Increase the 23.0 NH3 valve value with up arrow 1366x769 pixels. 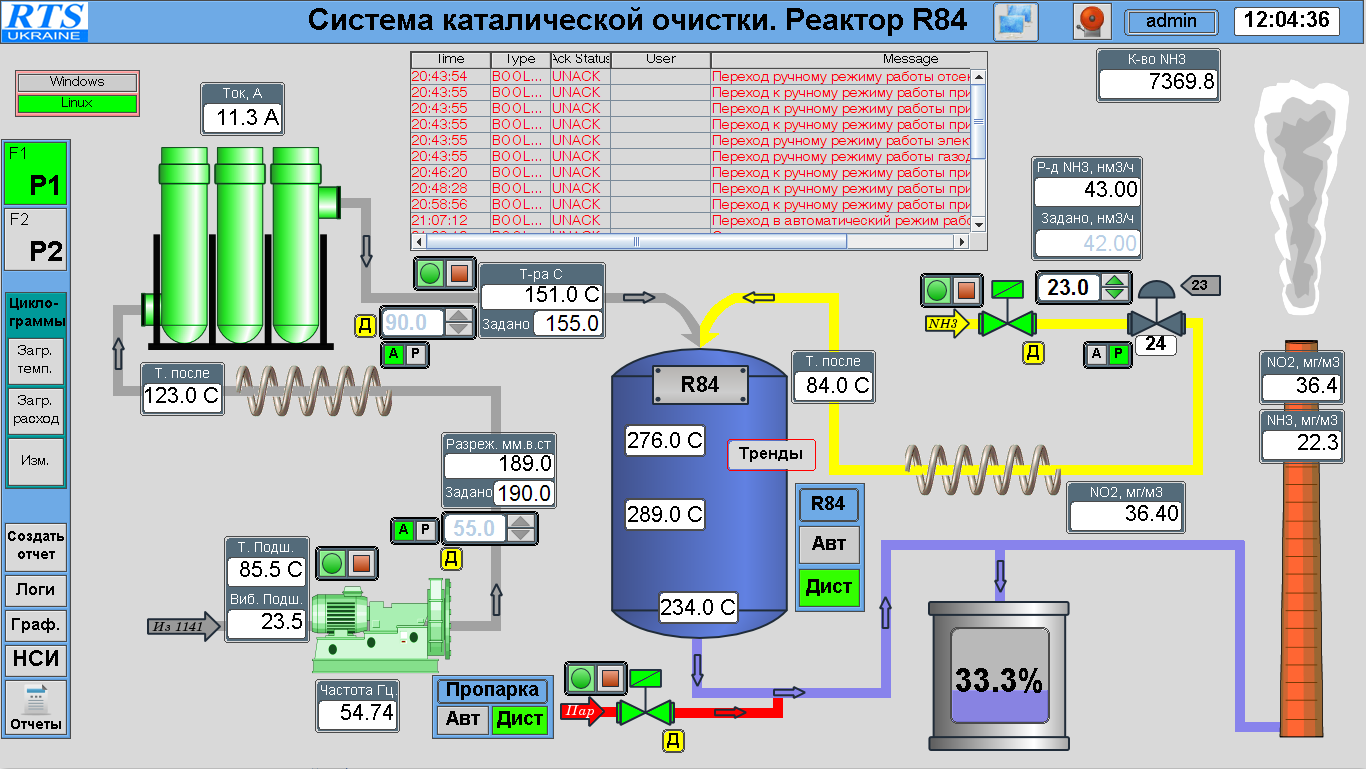tap(1115, 281)
